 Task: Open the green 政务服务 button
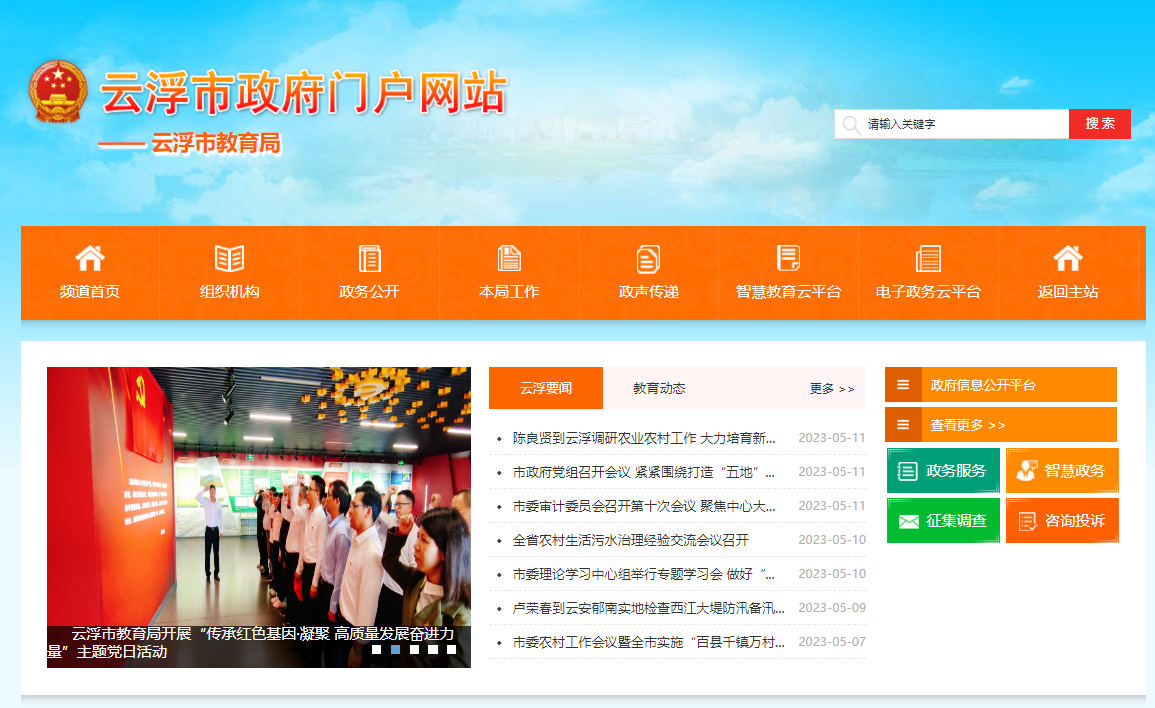pyautogui.click(x=943, y=471)
